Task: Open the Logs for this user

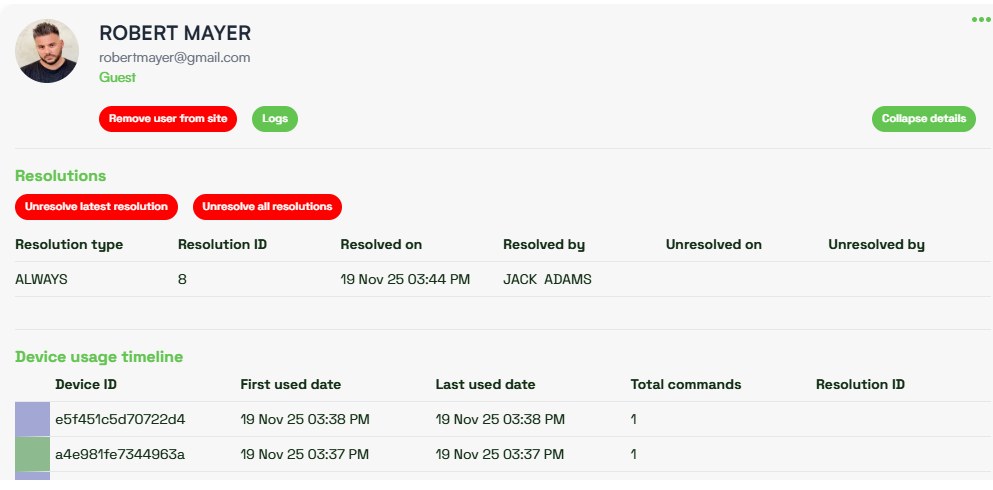Action: pos(275,119)
